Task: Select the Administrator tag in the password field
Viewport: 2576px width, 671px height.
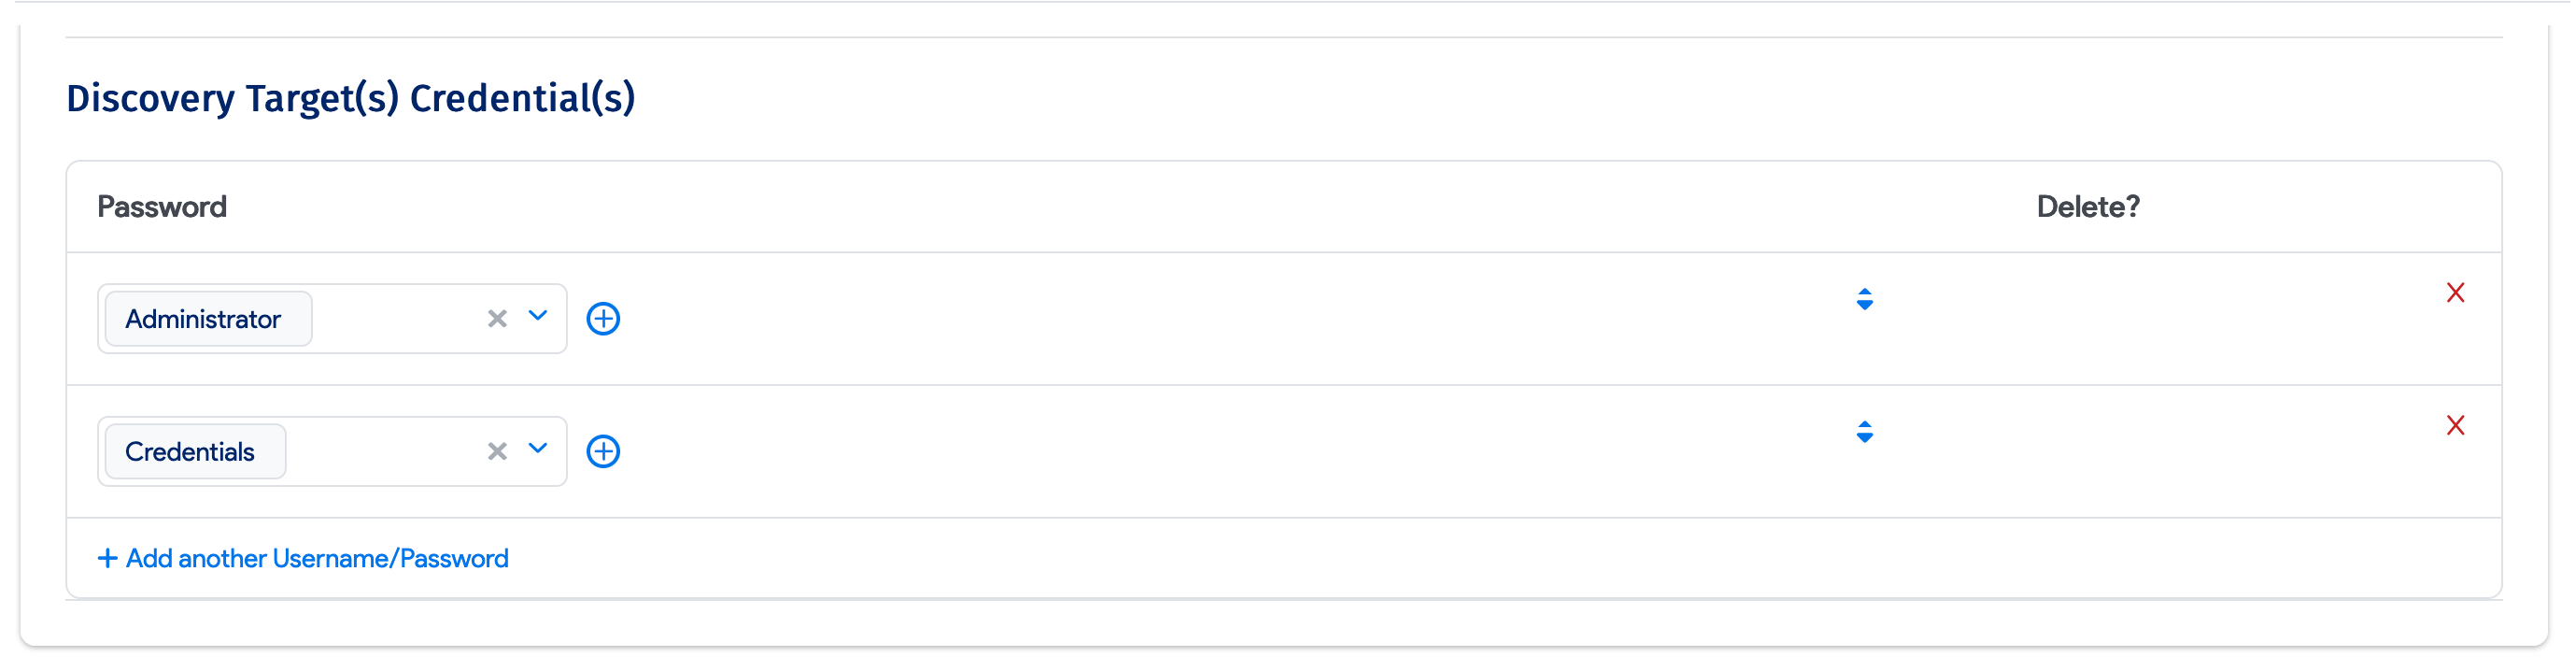Action: [x=204, y=319]
